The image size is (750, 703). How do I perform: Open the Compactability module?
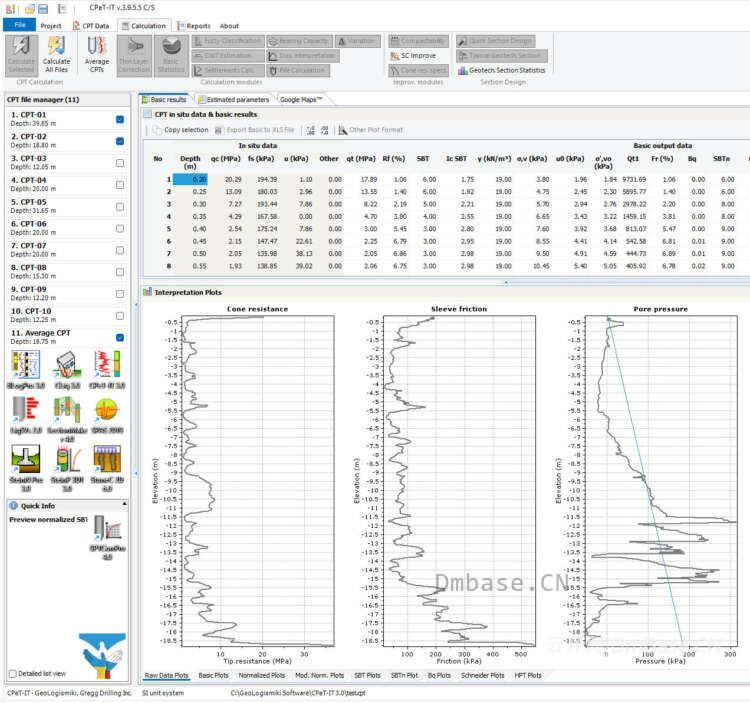[419, 41]
